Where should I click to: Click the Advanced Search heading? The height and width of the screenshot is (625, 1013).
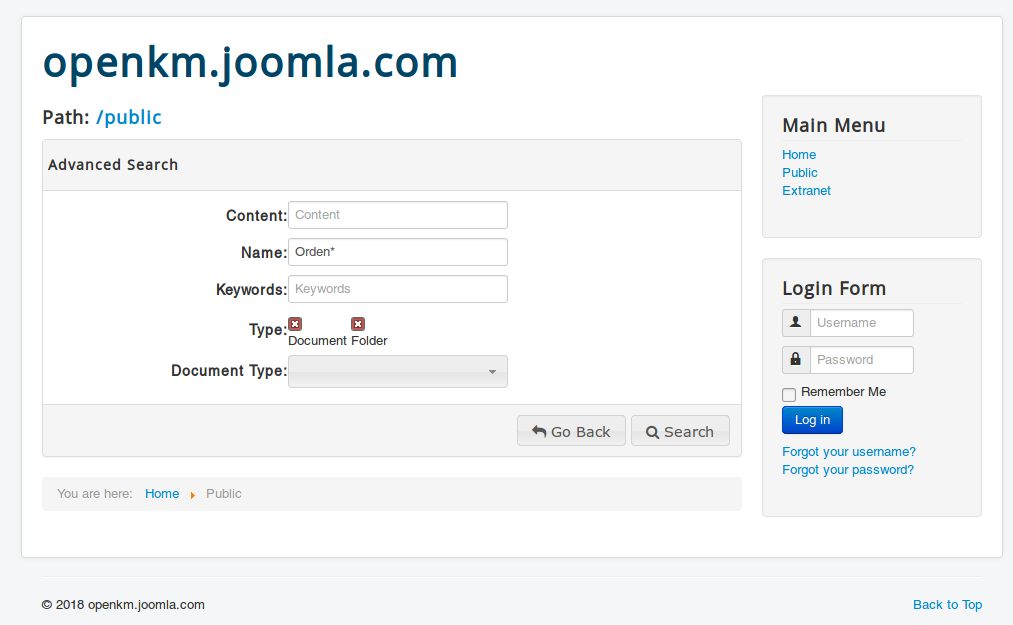pos(113,165)
